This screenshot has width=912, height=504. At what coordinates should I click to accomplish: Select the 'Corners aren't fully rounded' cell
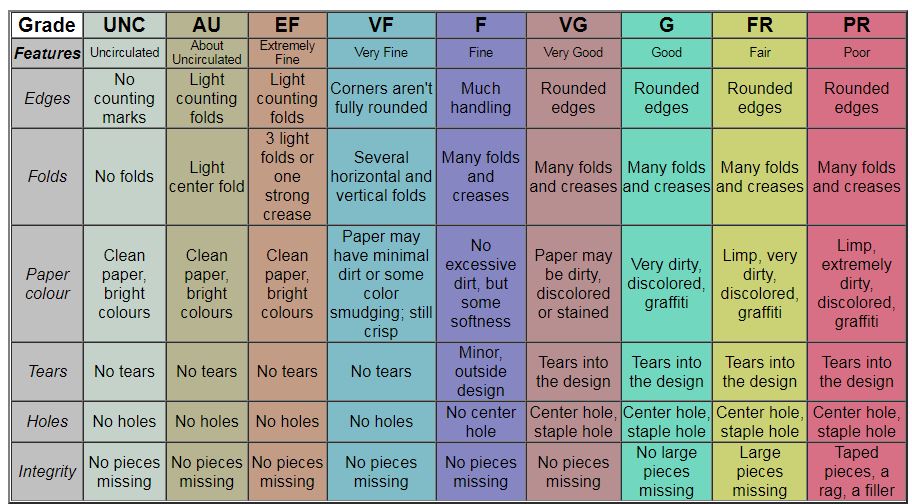[381, 98]
